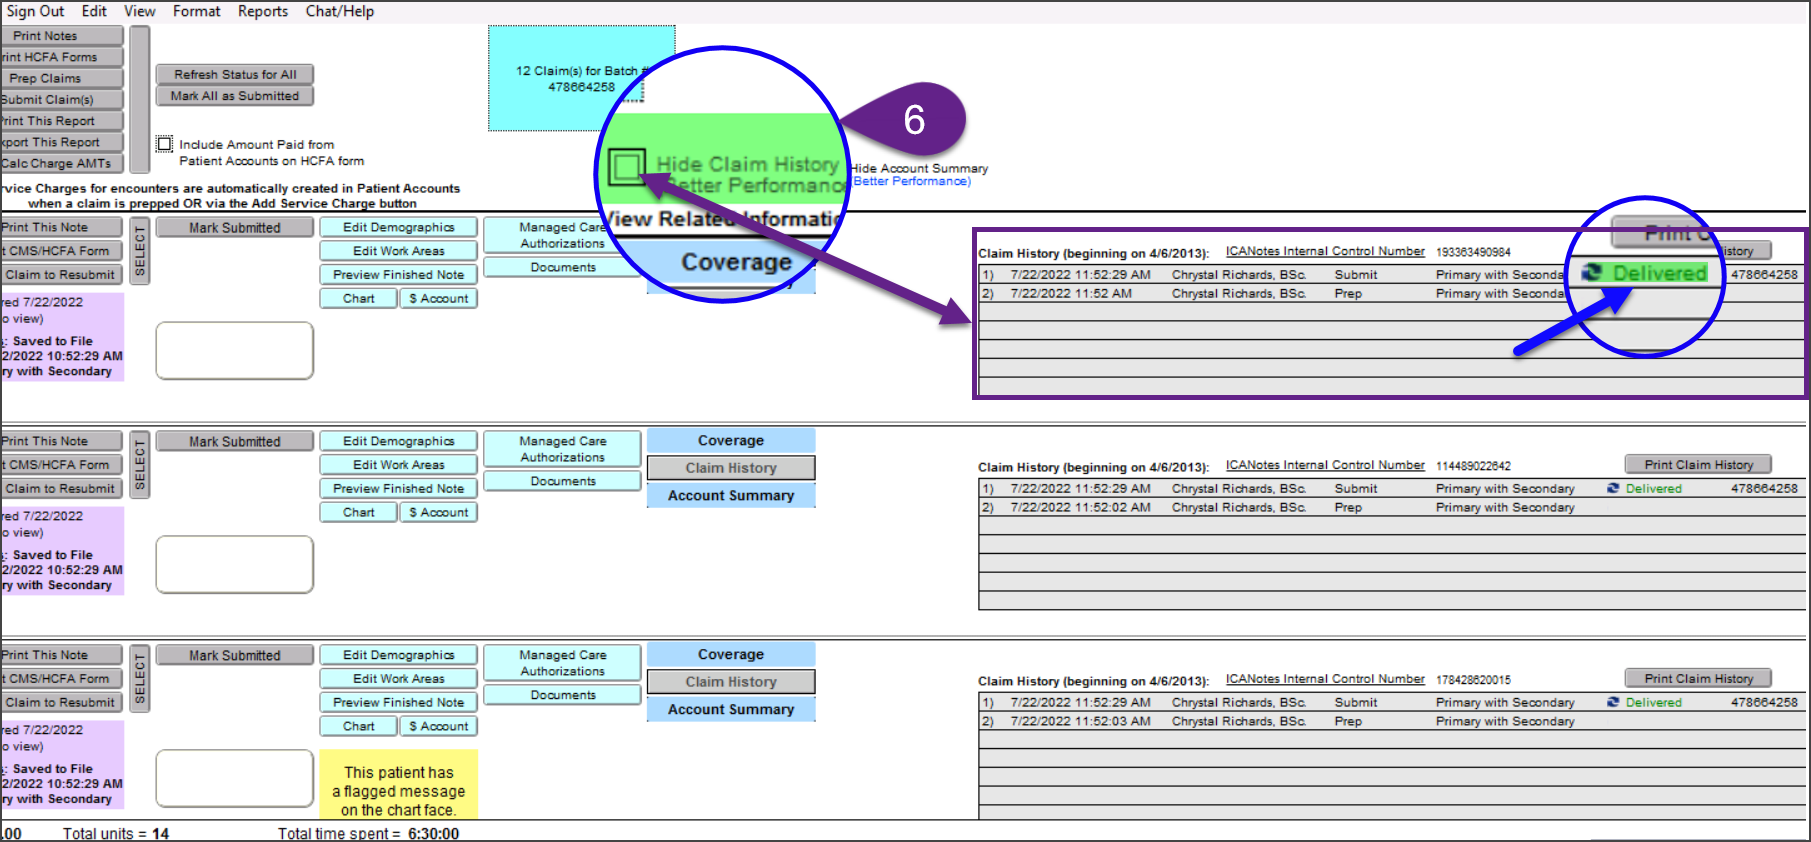The height and width of the screenshot is (842, 1811).
Task: Enable Include Amount Paid from Patient Accounts checkbox
Action: coord(165,144)
